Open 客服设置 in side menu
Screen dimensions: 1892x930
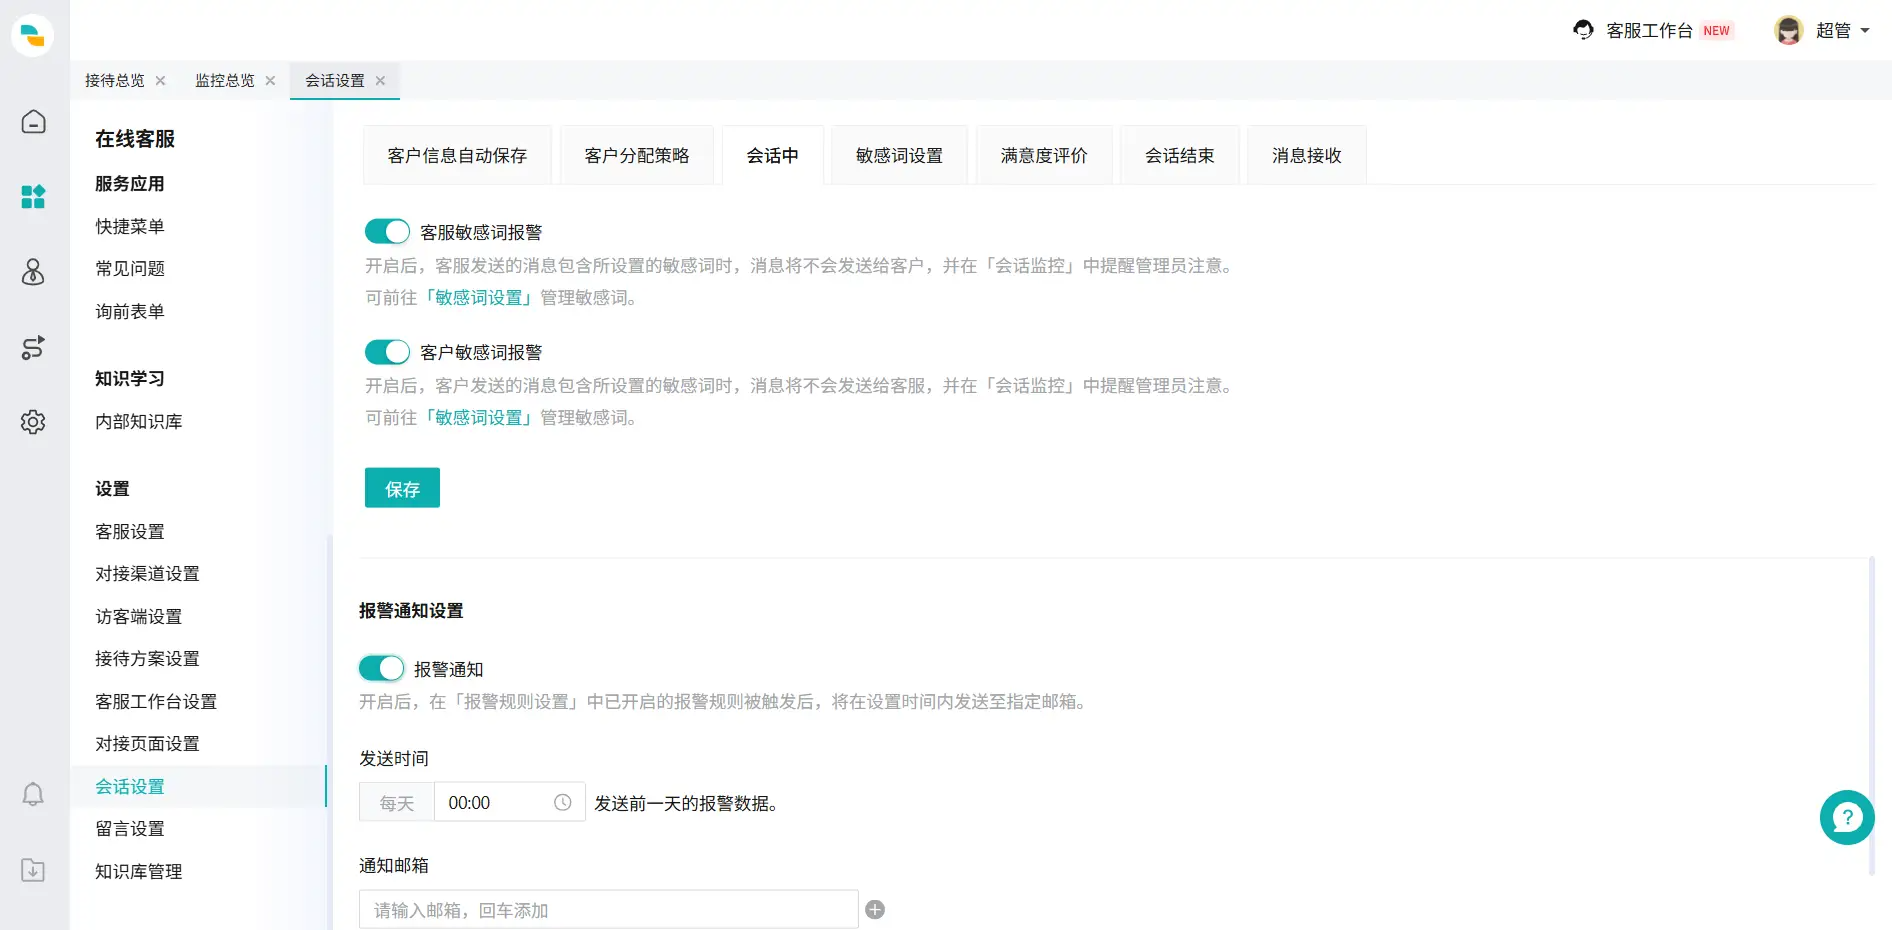(x=130, y=531)
